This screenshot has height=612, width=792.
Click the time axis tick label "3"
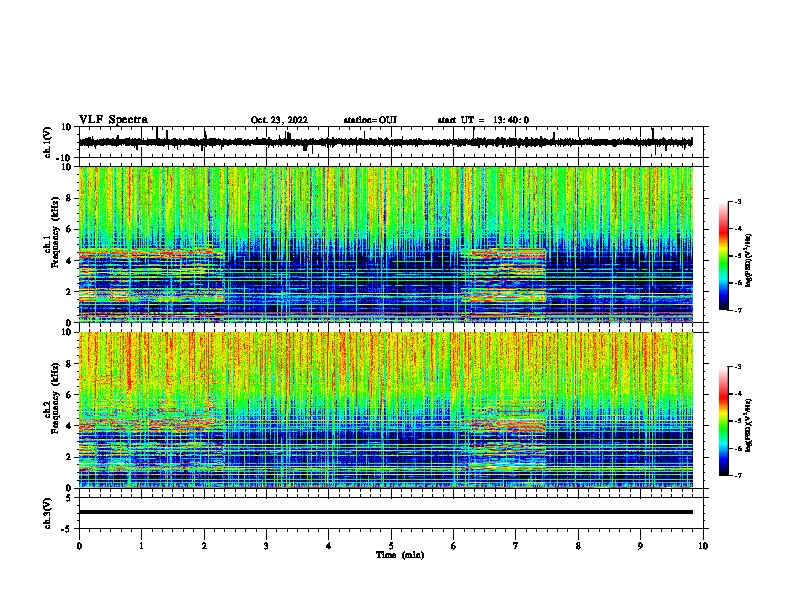(x=266, y=546)
